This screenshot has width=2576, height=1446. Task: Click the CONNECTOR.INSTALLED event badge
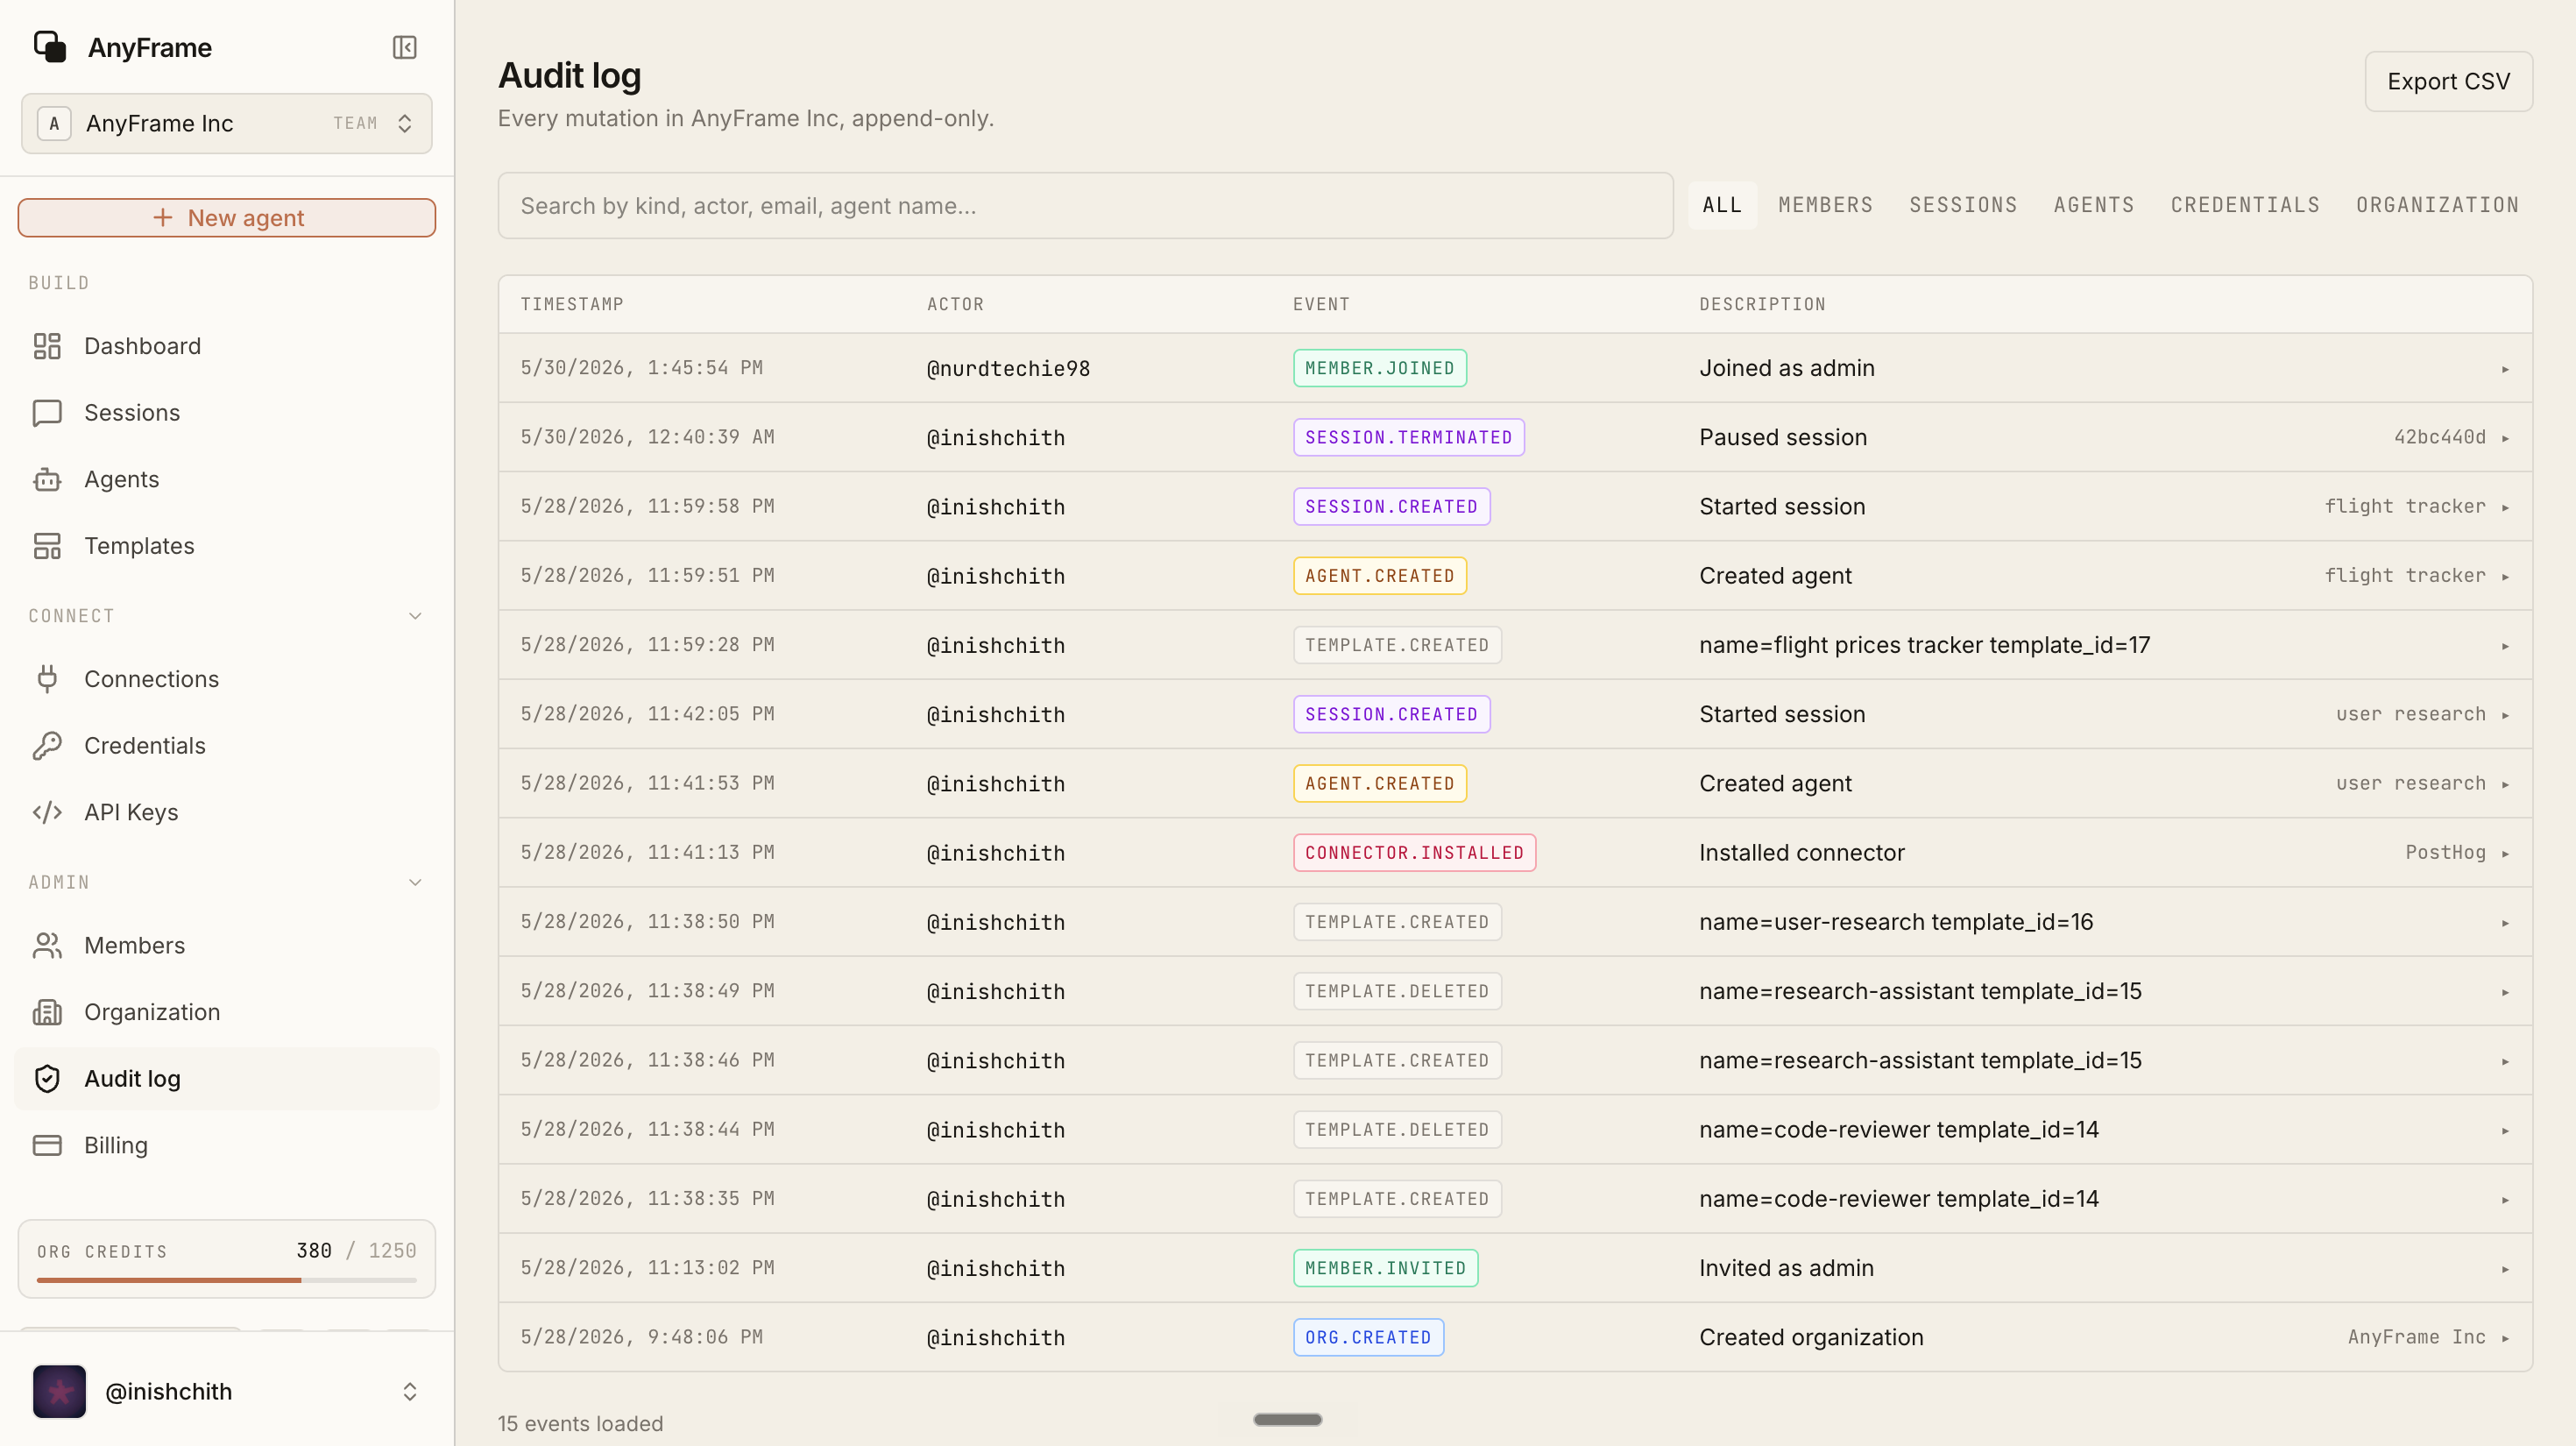click(x=1414, y=853)
